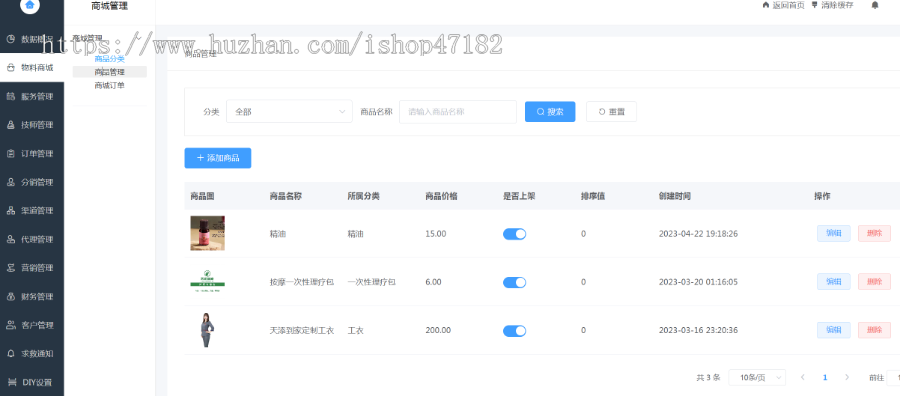Click 删除 for the 精油 product
Viewport: 900px width, 396px height.
(874, 233)
